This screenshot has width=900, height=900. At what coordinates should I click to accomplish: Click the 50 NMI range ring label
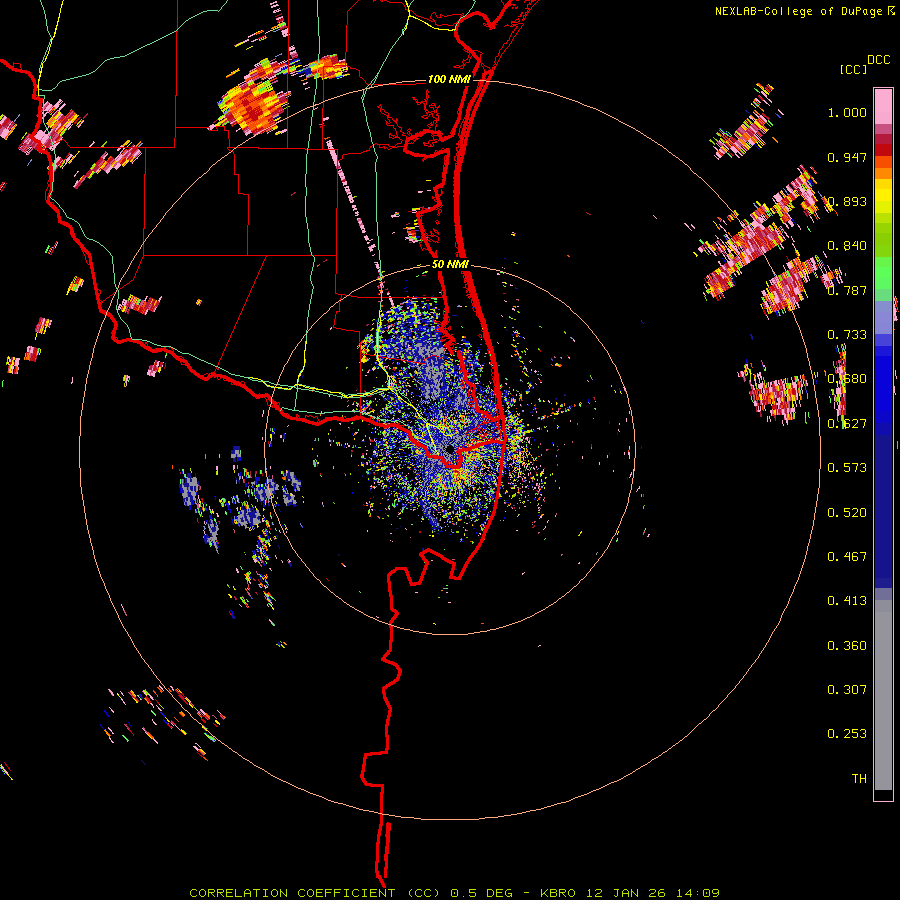point(450,264)
